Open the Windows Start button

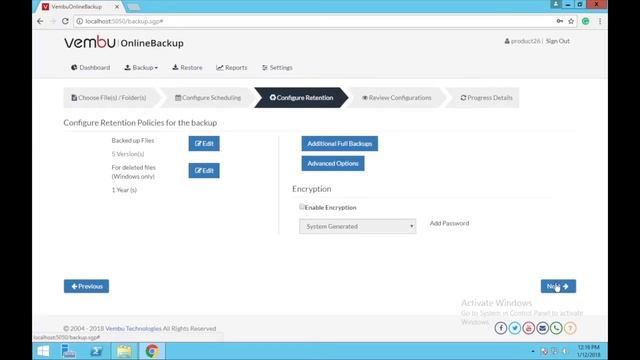[x=43, y=351]
